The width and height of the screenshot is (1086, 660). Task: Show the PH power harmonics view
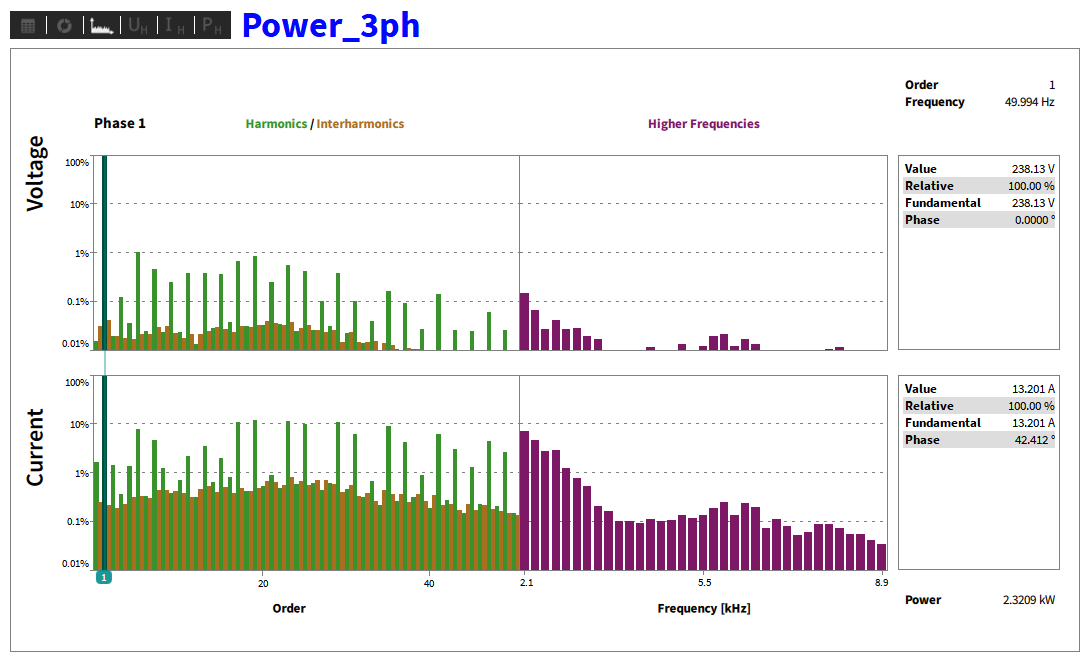click(212, 26)
